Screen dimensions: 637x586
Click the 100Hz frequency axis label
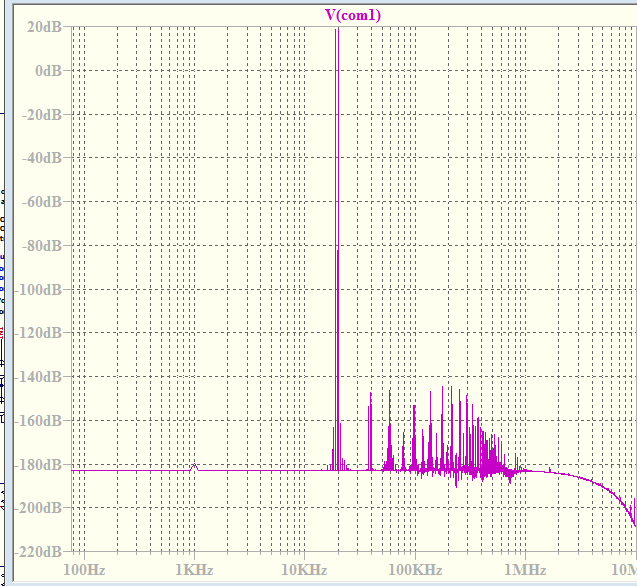84,570
